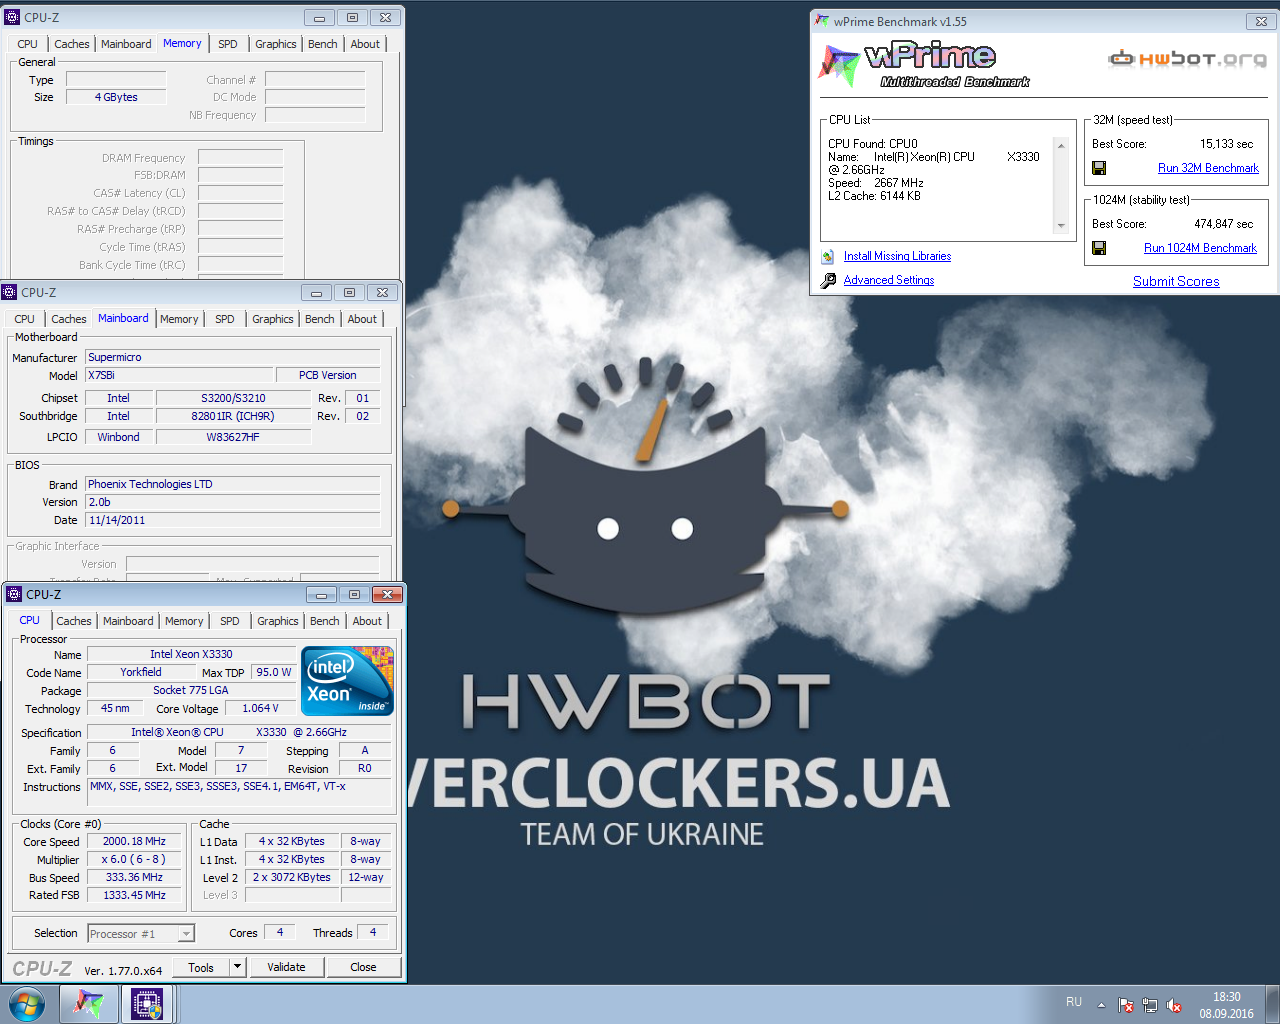
Task: Click the Intel Xeon X3330 name field
Action: (x=191, y=654)
